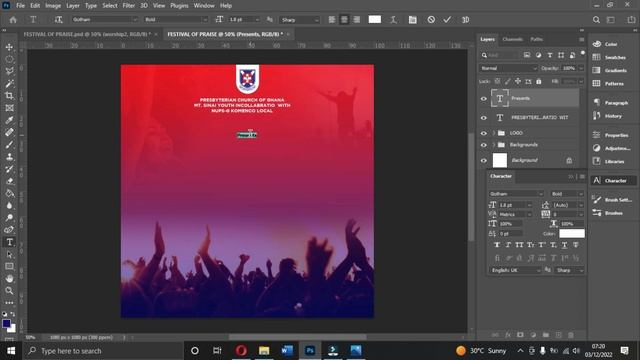Delete layer trash icon
The image size is (640, 360).
coord(571,335)
